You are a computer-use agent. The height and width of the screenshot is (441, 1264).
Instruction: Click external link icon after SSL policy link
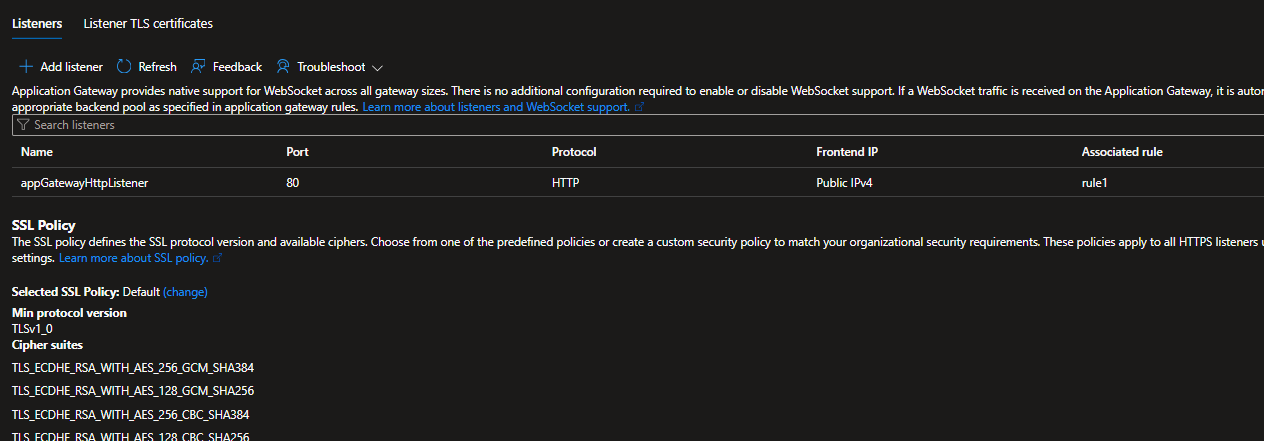point(217,258)
